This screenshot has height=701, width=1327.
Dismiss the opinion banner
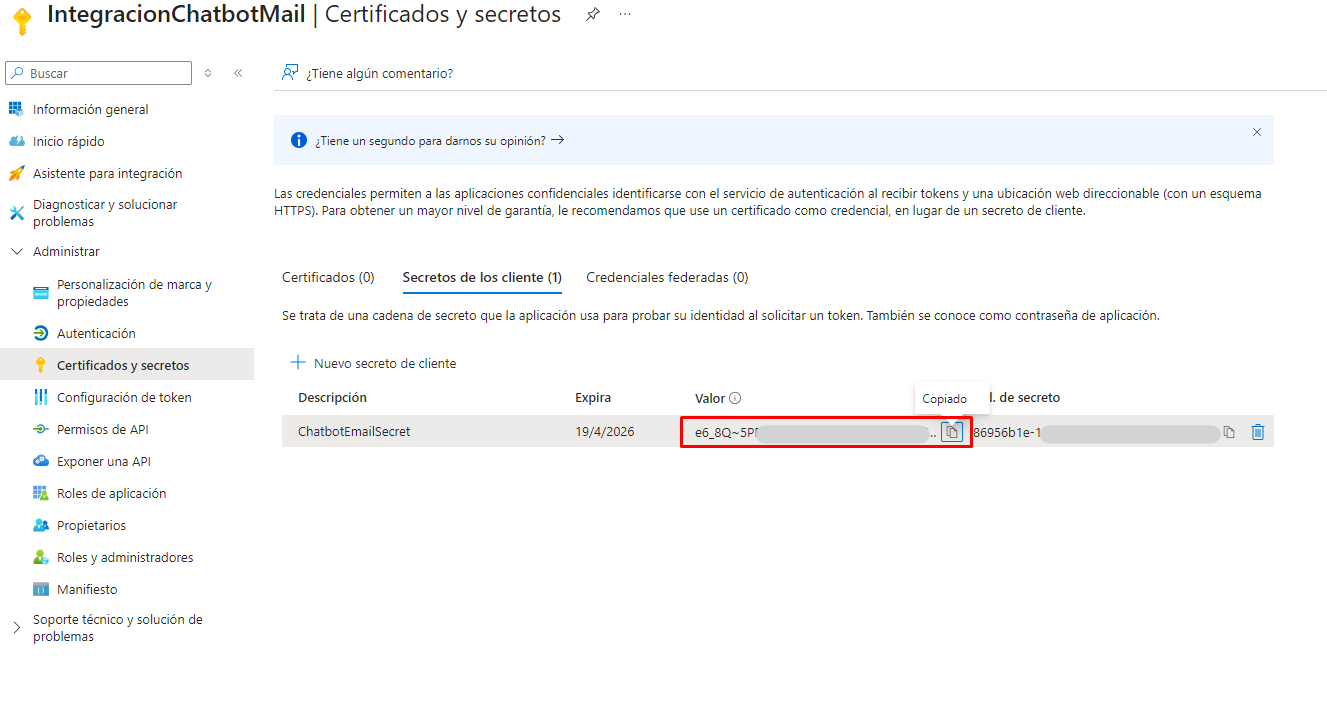pyautogui.click(x=1257, y=132)
